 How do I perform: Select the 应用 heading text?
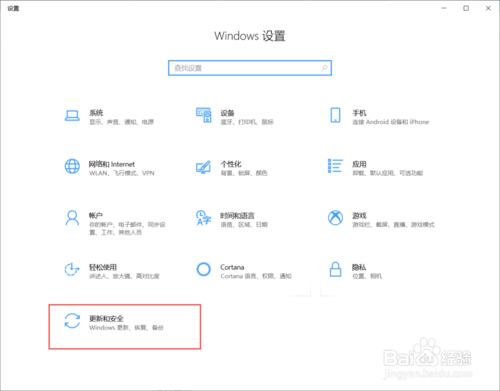click(x=359, y=164)
